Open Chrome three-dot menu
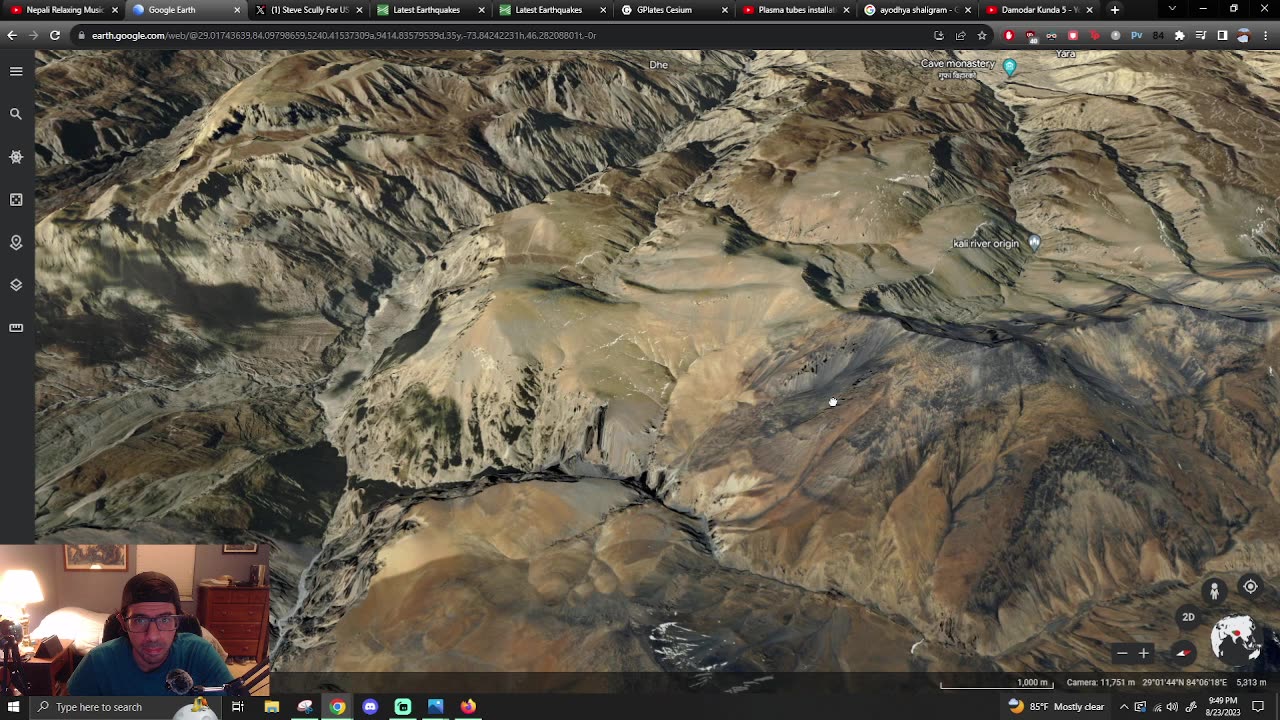 (x=1265, y=36)
